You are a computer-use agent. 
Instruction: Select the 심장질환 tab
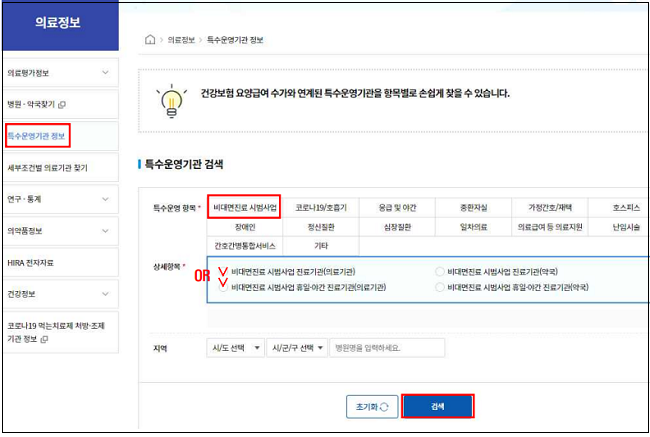click(397, 227)
